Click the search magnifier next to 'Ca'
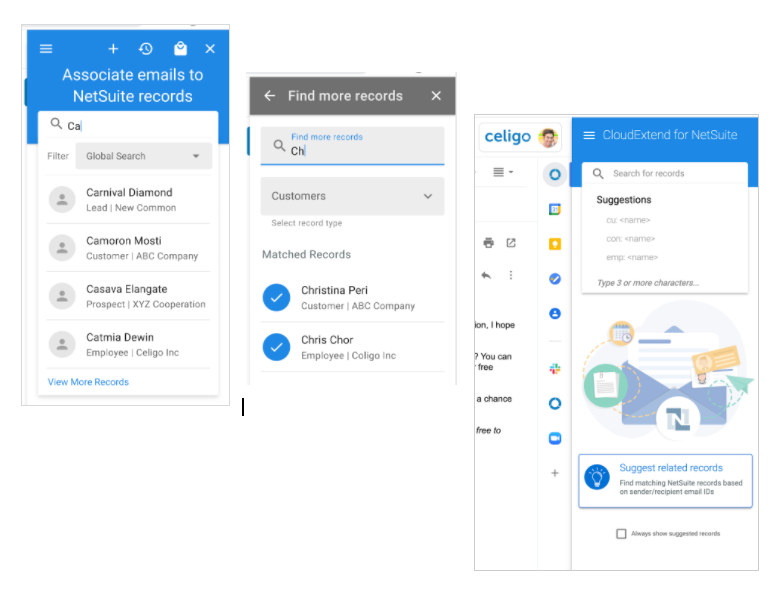Image resolution: width=783 pixels, height=594 pixels. [x=56, y=124]
